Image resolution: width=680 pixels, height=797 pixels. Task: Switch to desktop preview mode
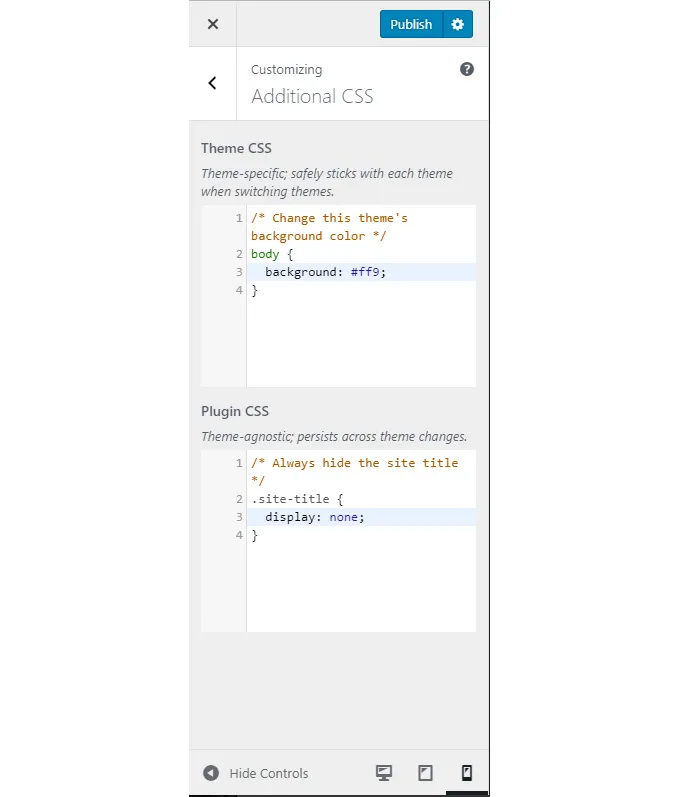point(383,773)
